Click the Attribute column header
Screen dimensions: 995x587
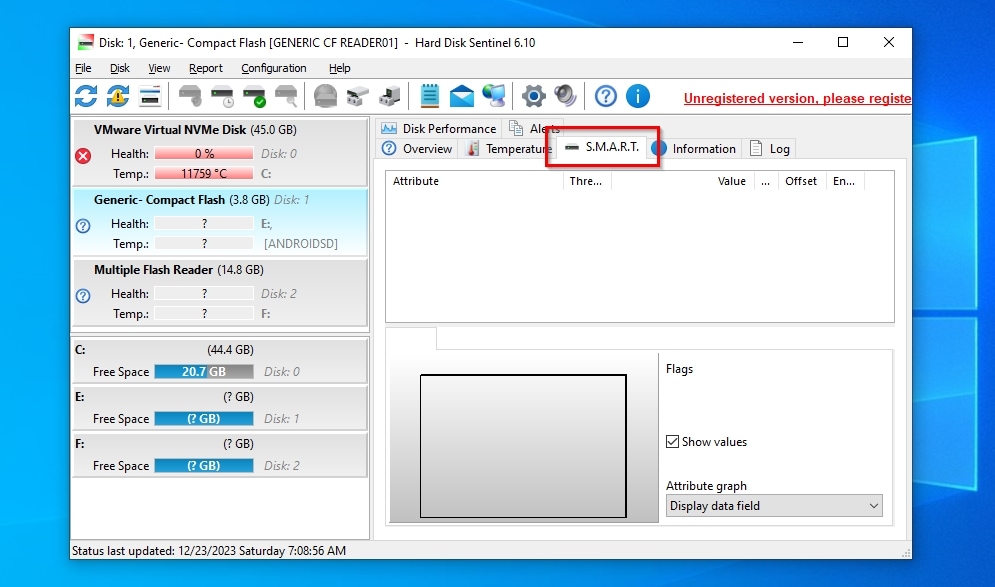click(x=474, y=181)
